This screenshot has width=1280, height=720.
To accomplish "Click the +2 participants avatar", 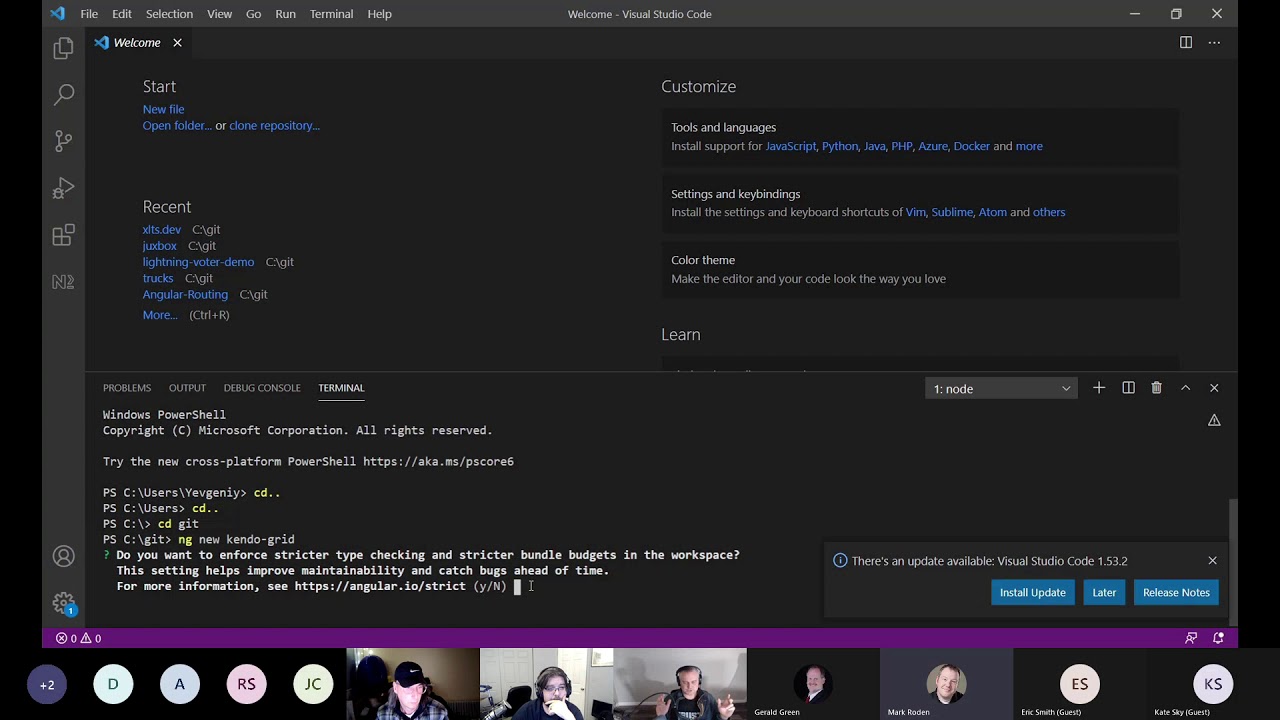I will tap(47, 685).
